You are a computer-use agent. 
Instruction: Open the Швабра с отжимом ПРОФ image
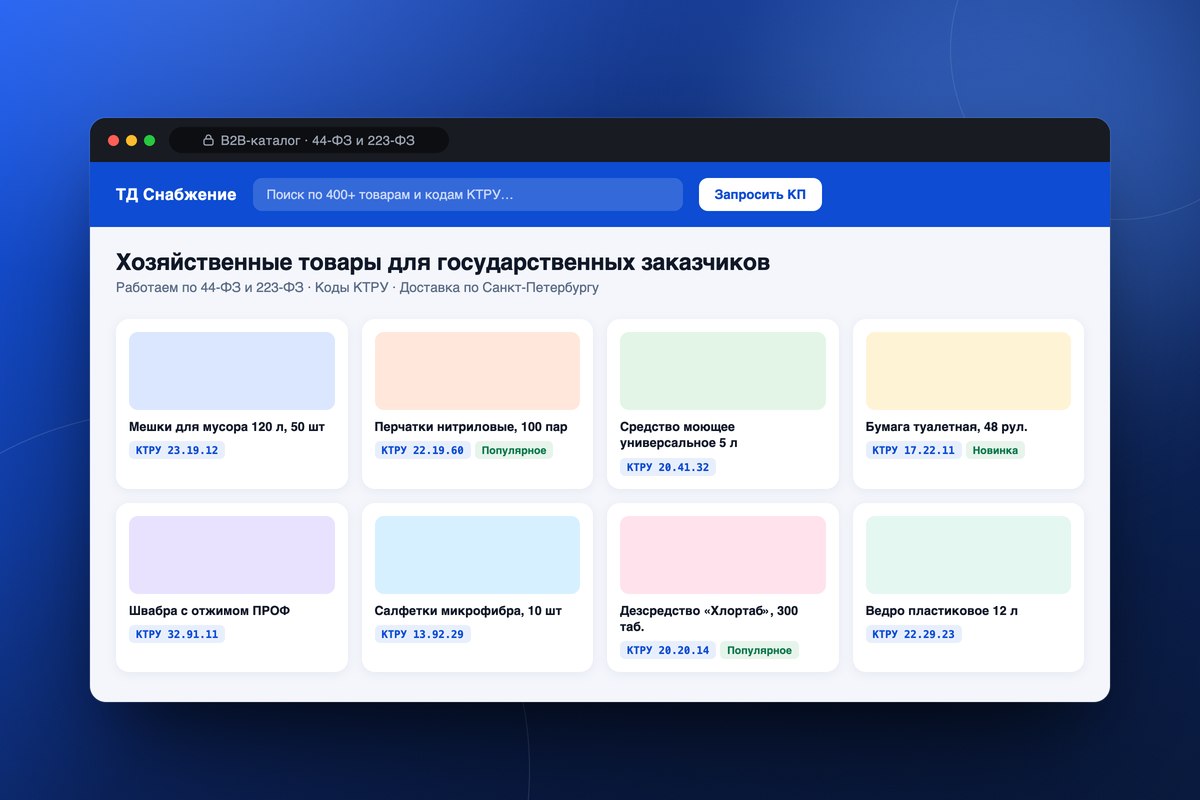pos(232,555)
